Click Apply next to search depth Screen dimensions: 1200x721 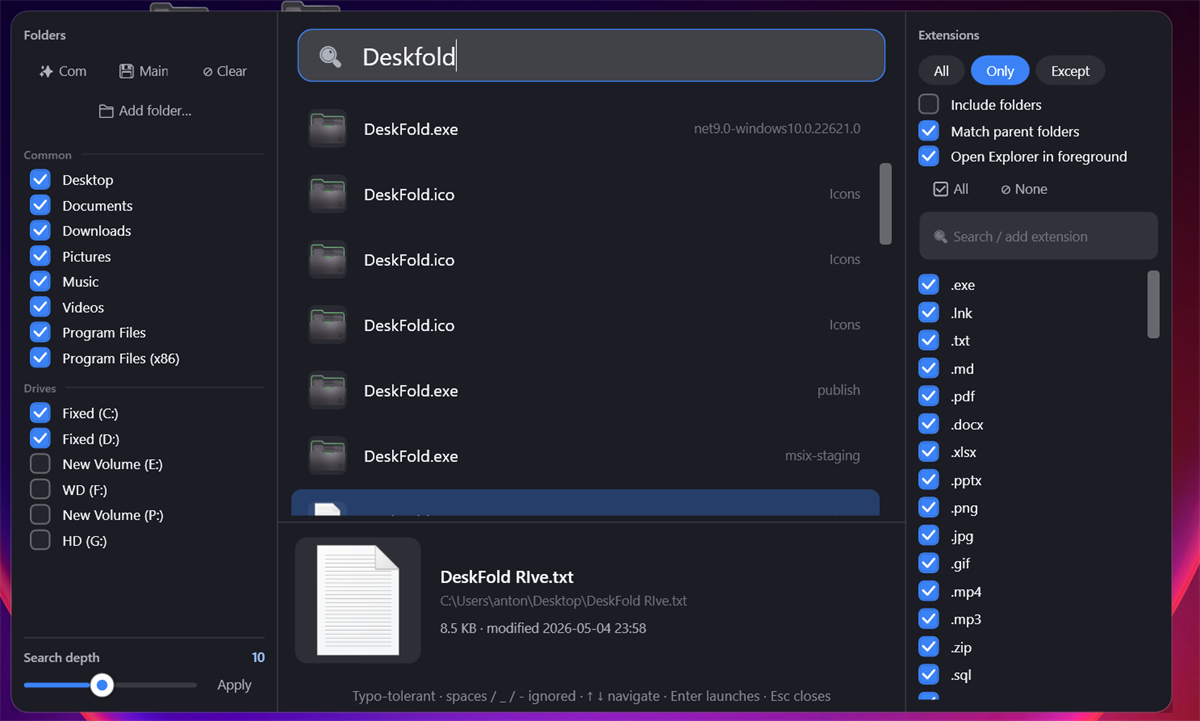point(234,685)
